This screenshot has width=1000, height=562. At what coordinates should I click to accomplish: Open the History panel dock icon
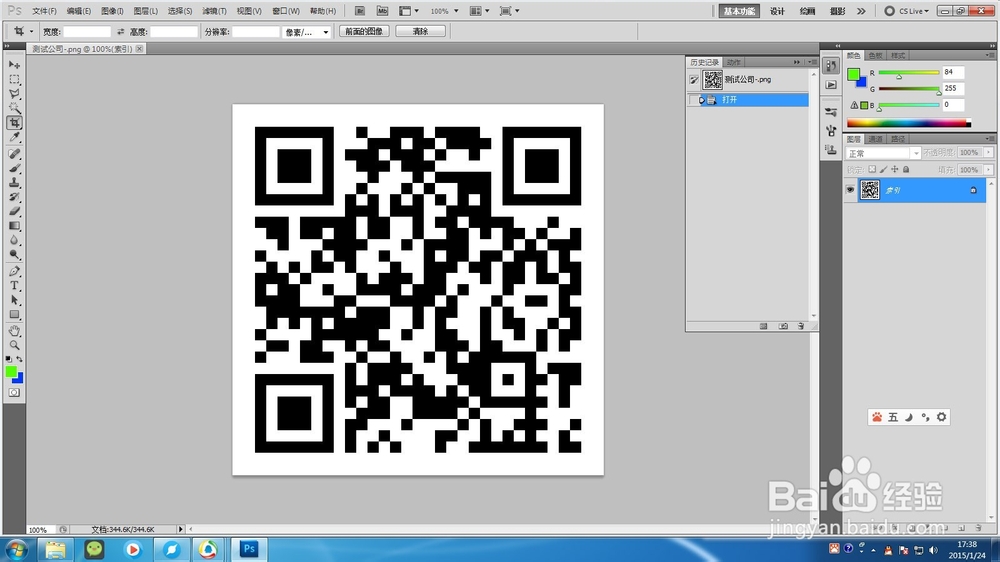[830, 66]
